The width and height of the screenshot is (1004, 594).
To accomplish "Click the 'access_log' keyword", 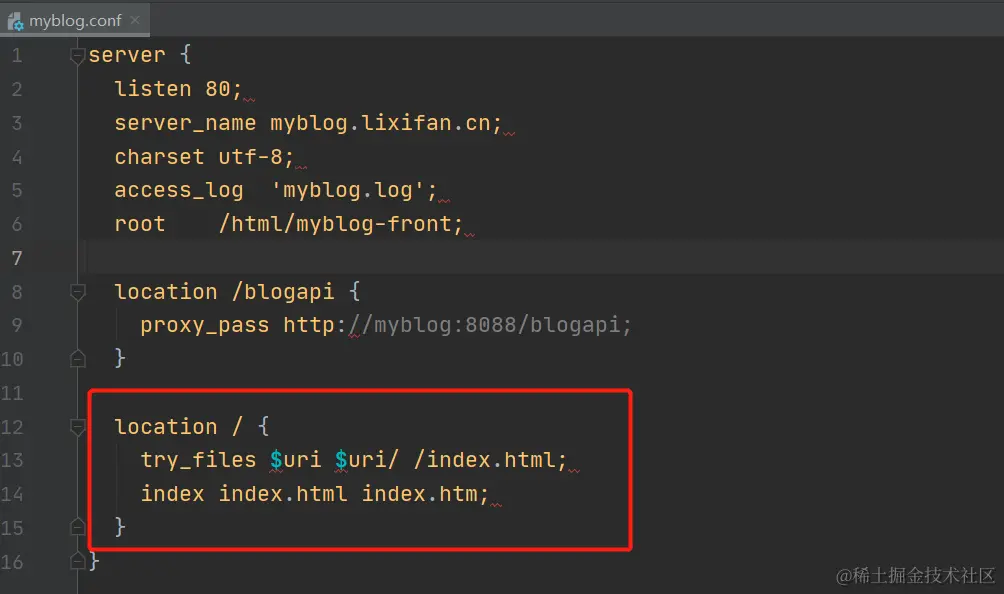I will click(179, 190).
